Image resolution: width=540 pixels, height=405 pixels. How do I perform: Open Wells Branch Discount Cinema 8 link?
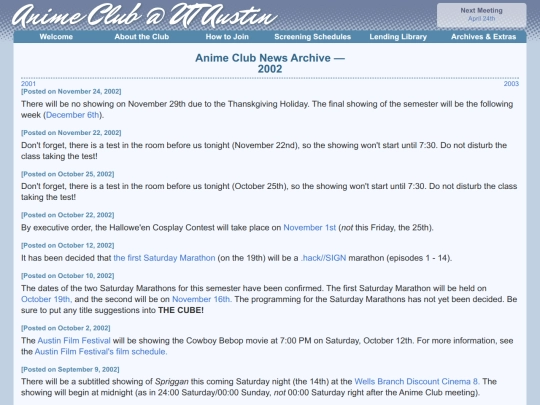[417, 382]
